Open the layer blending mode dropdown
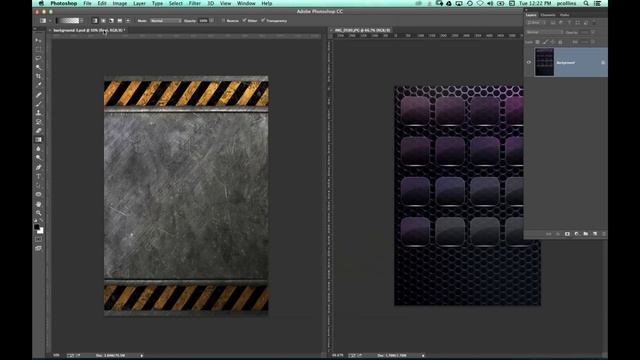The height and width of the screenshot is (360, 640). 544,32
